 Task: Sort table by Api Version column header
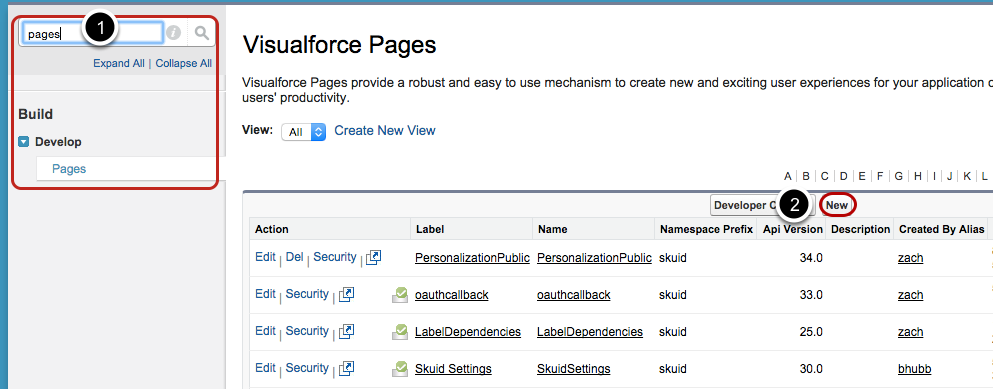pos(792,229)
